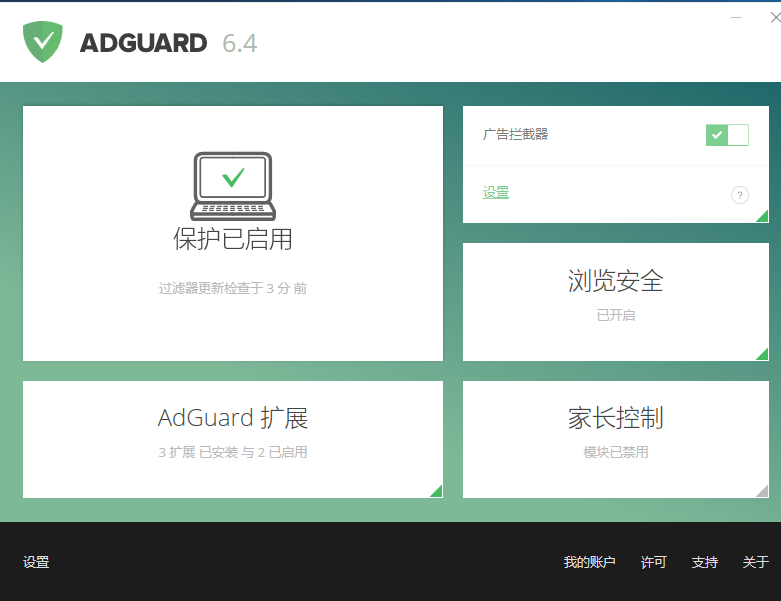
Task: Click the AdGuard green shield logo
Action: click(x=43, y=42)
